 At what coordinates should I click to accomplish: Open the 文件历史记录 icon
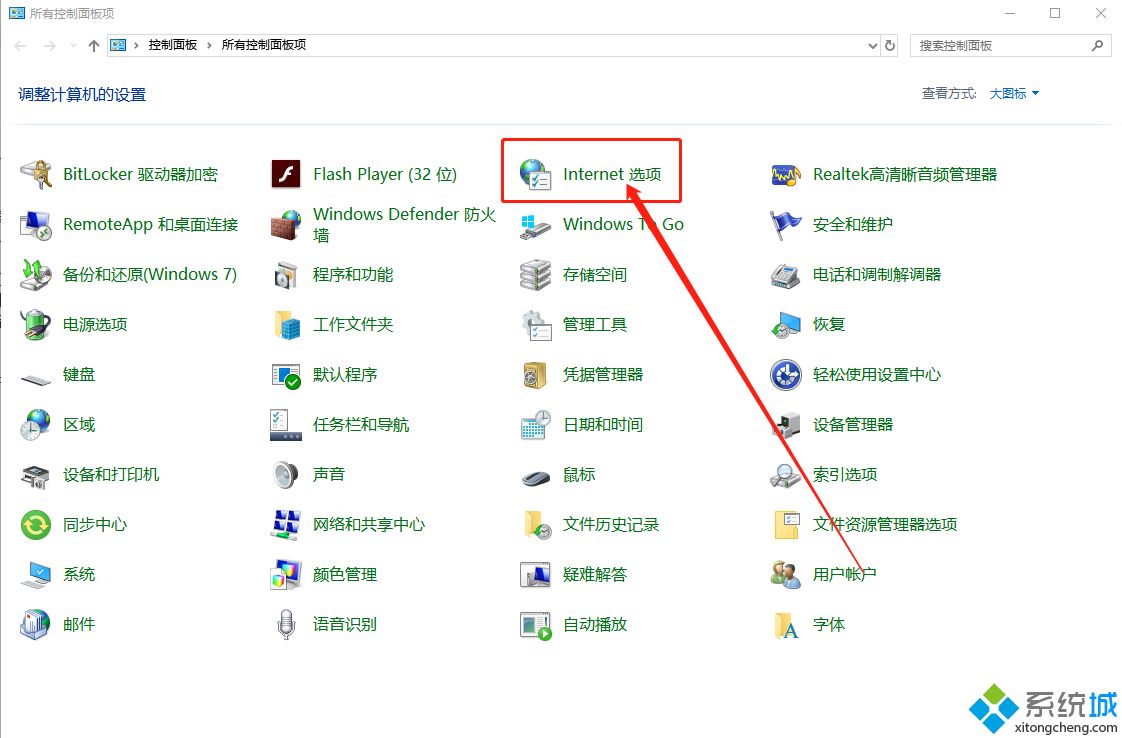[537, 525]
